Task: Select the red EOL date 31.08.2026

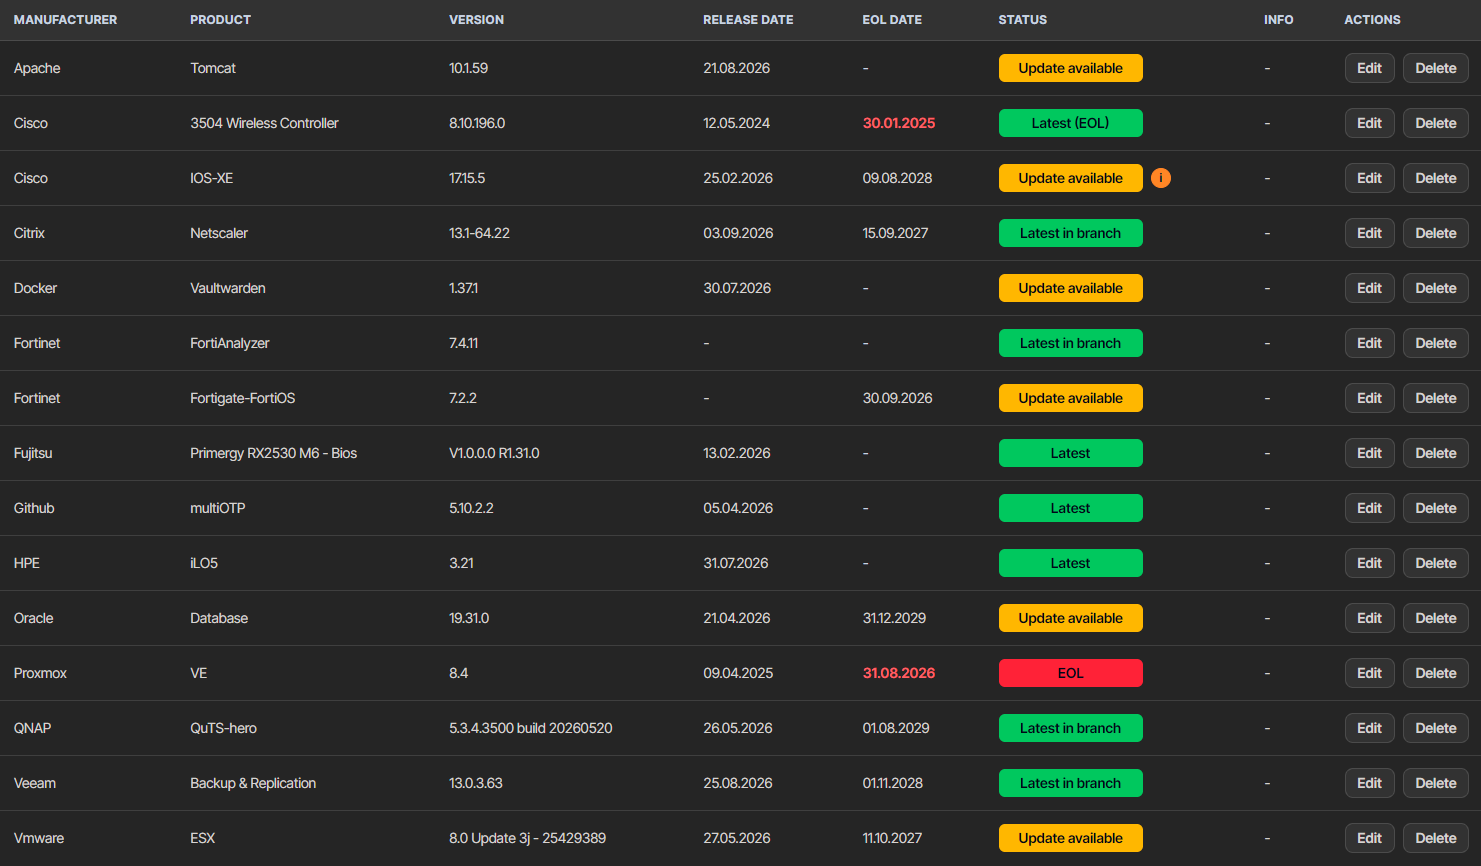Action: 899,673
